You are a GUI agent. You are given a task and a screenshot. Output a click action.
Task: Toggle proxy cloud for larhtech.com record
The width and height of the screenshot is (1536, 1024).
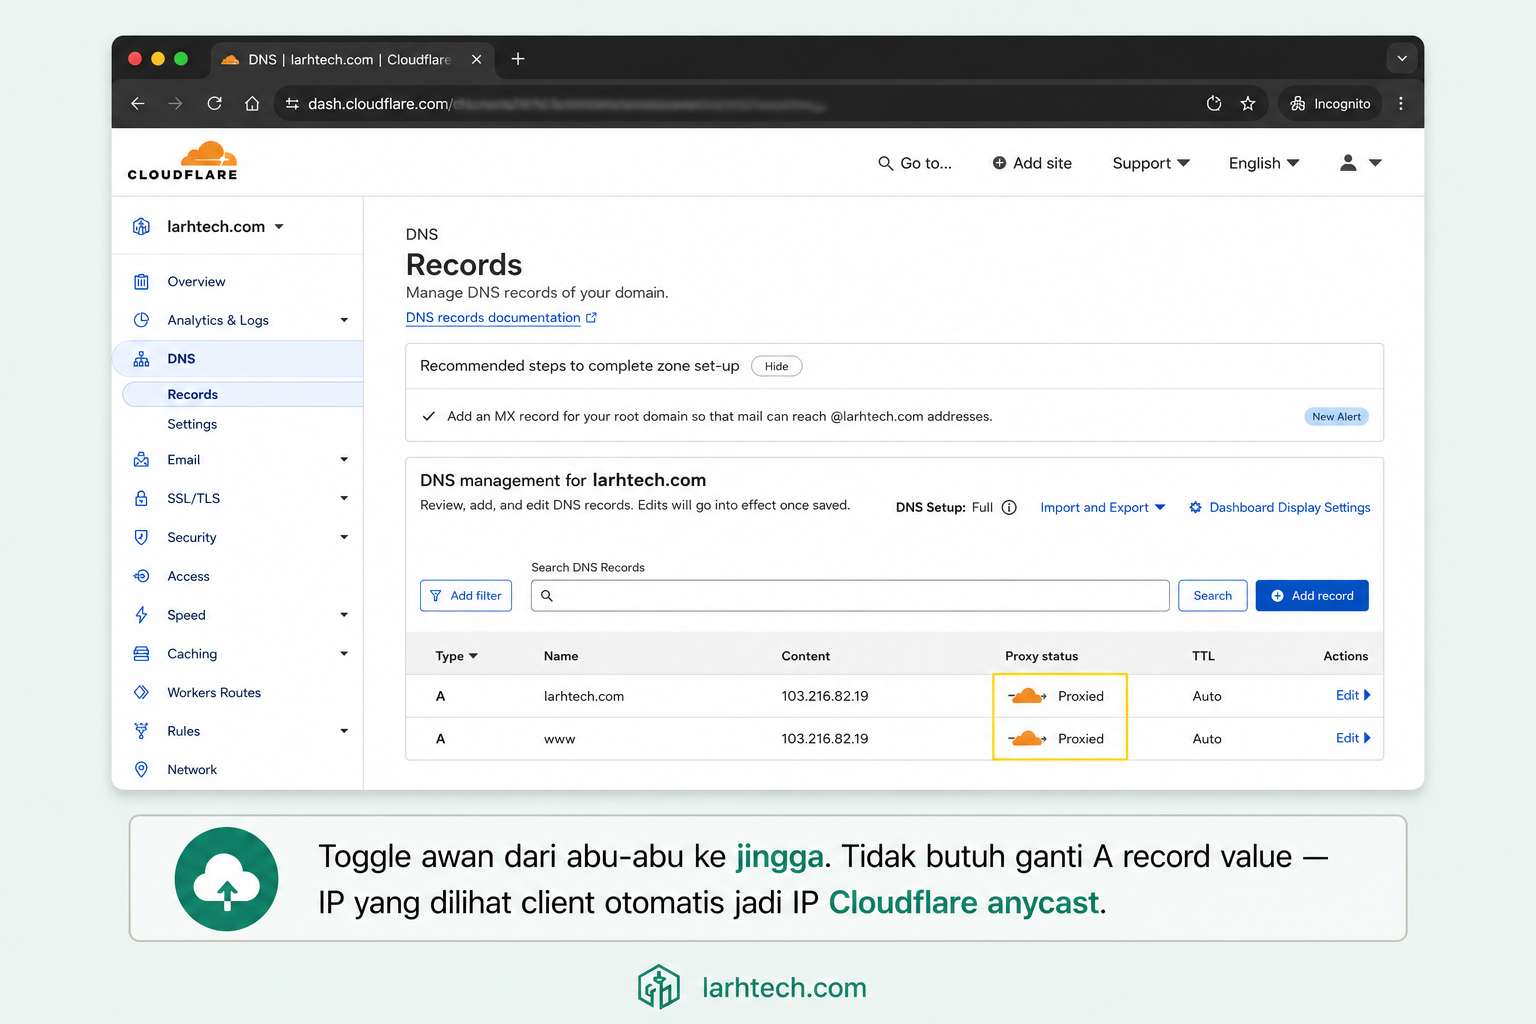click(1027, 696)
